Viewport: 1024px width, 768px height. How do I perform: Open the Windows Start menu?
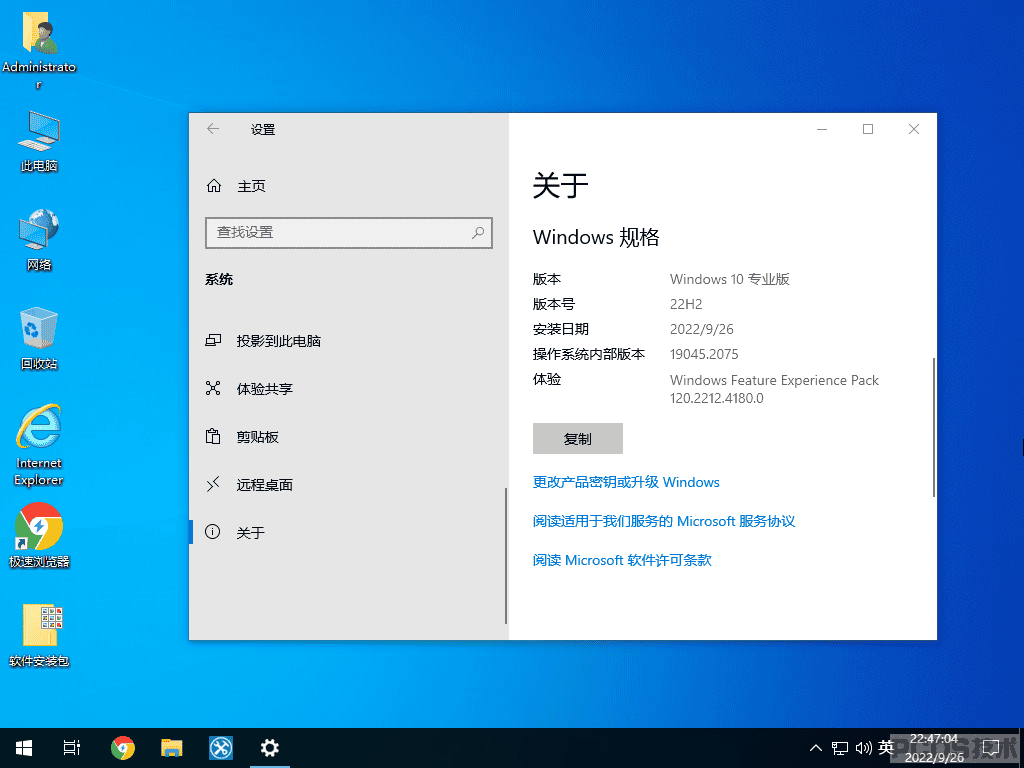coord(24,748)
